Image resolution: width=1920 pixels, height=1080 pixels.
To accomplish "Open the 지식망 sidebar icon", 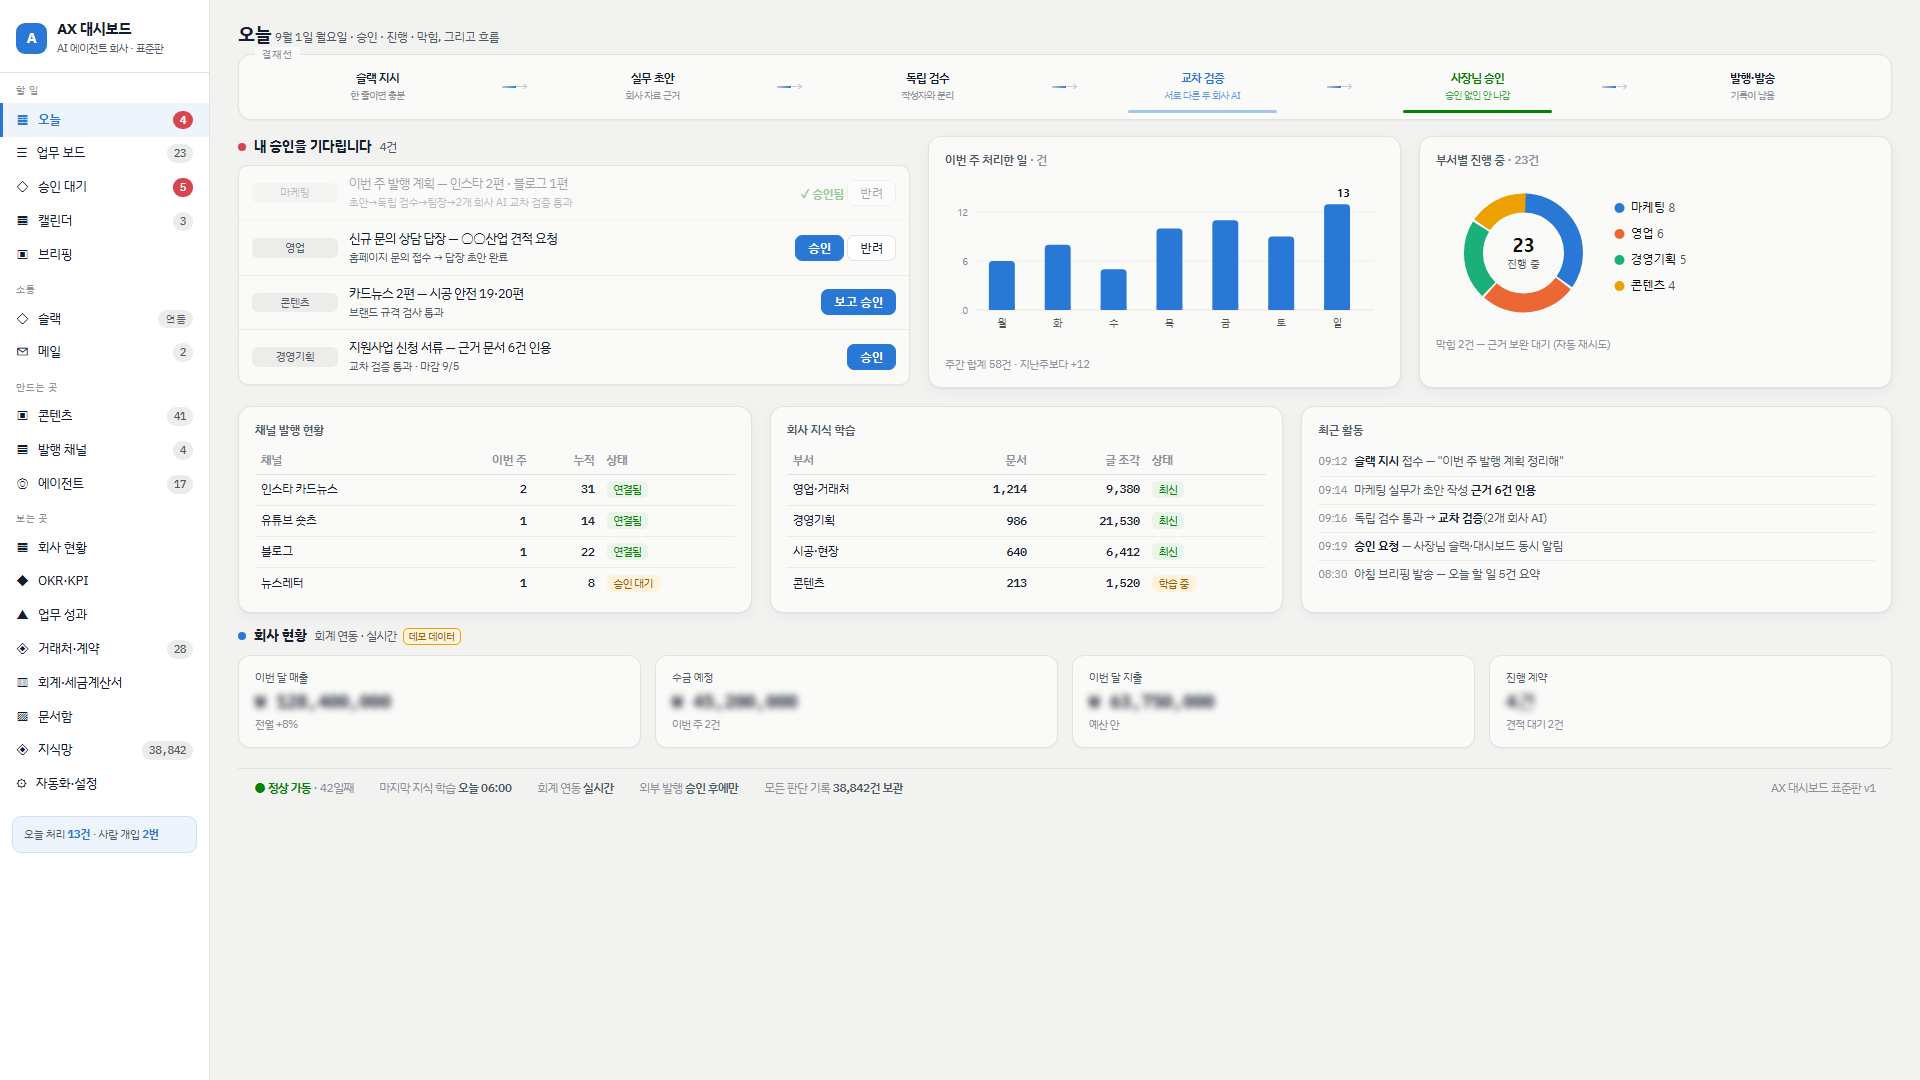I will 22,750.
